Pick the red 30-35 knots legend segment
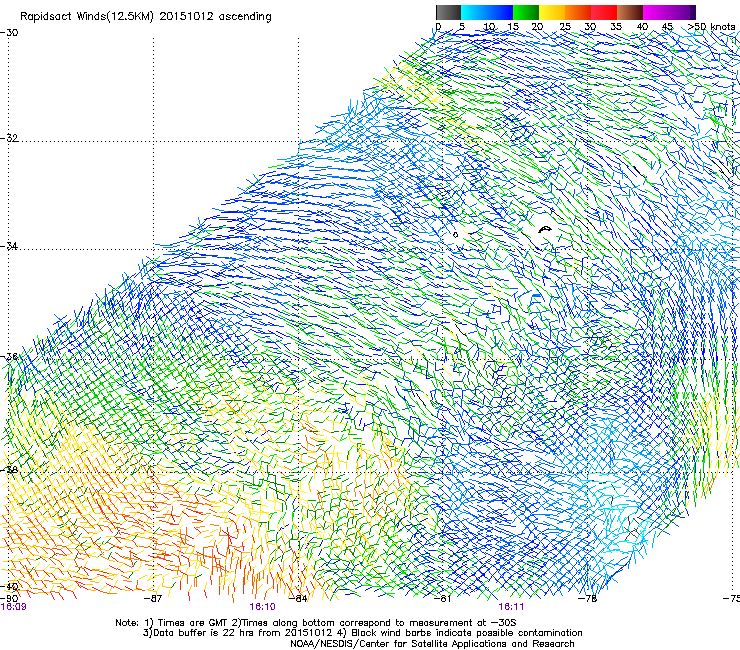 click(604, 12)
